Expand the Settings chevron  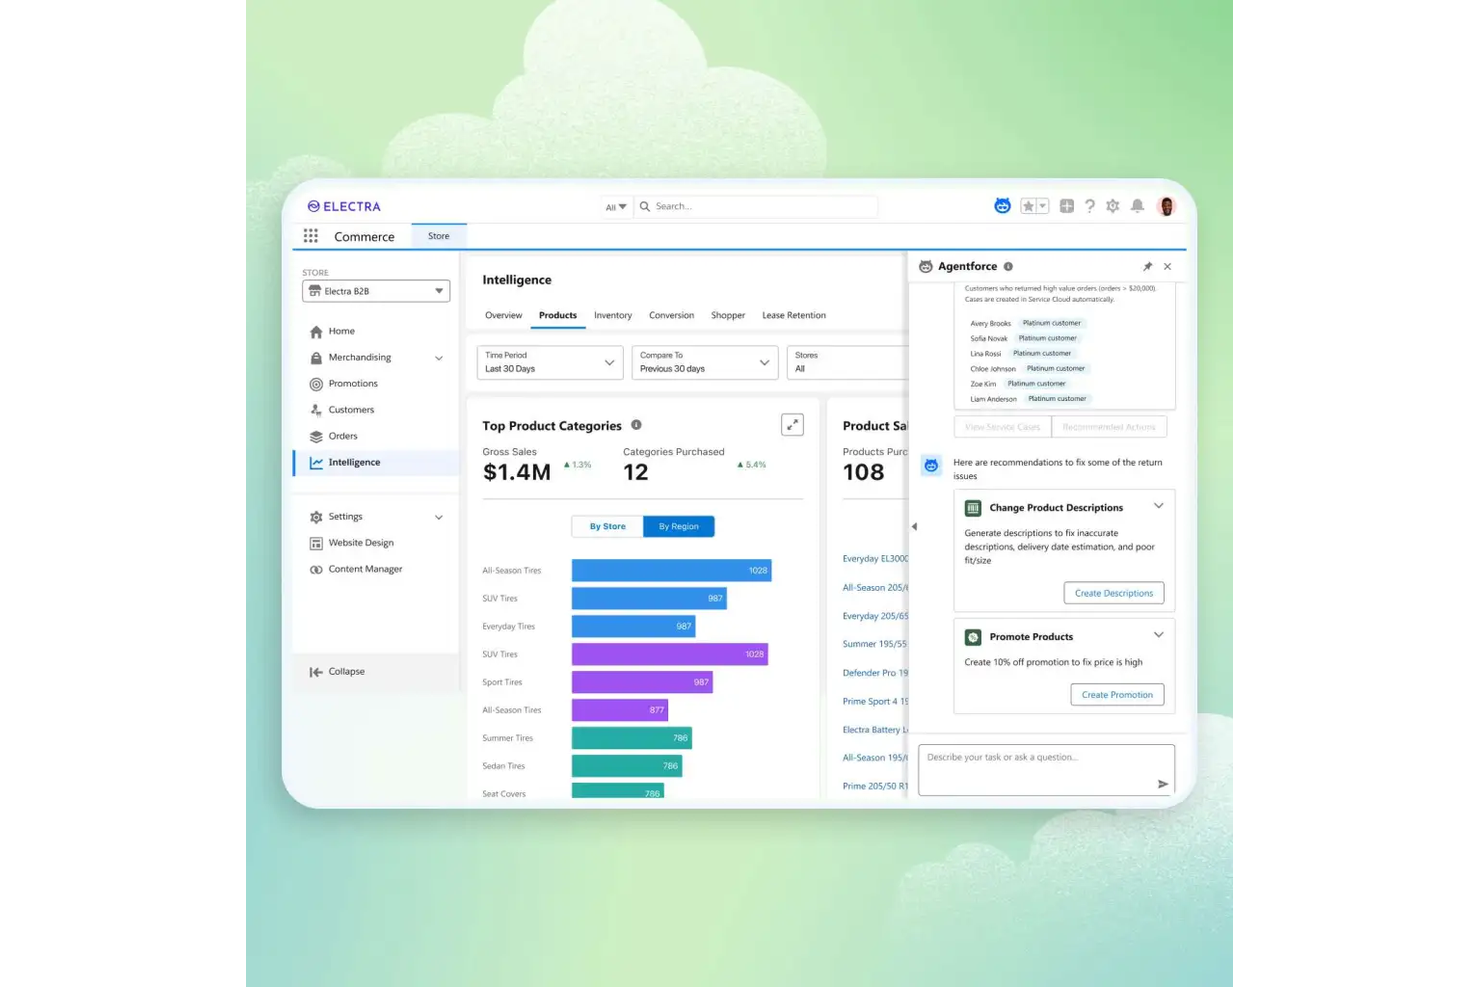pos(438,517)
